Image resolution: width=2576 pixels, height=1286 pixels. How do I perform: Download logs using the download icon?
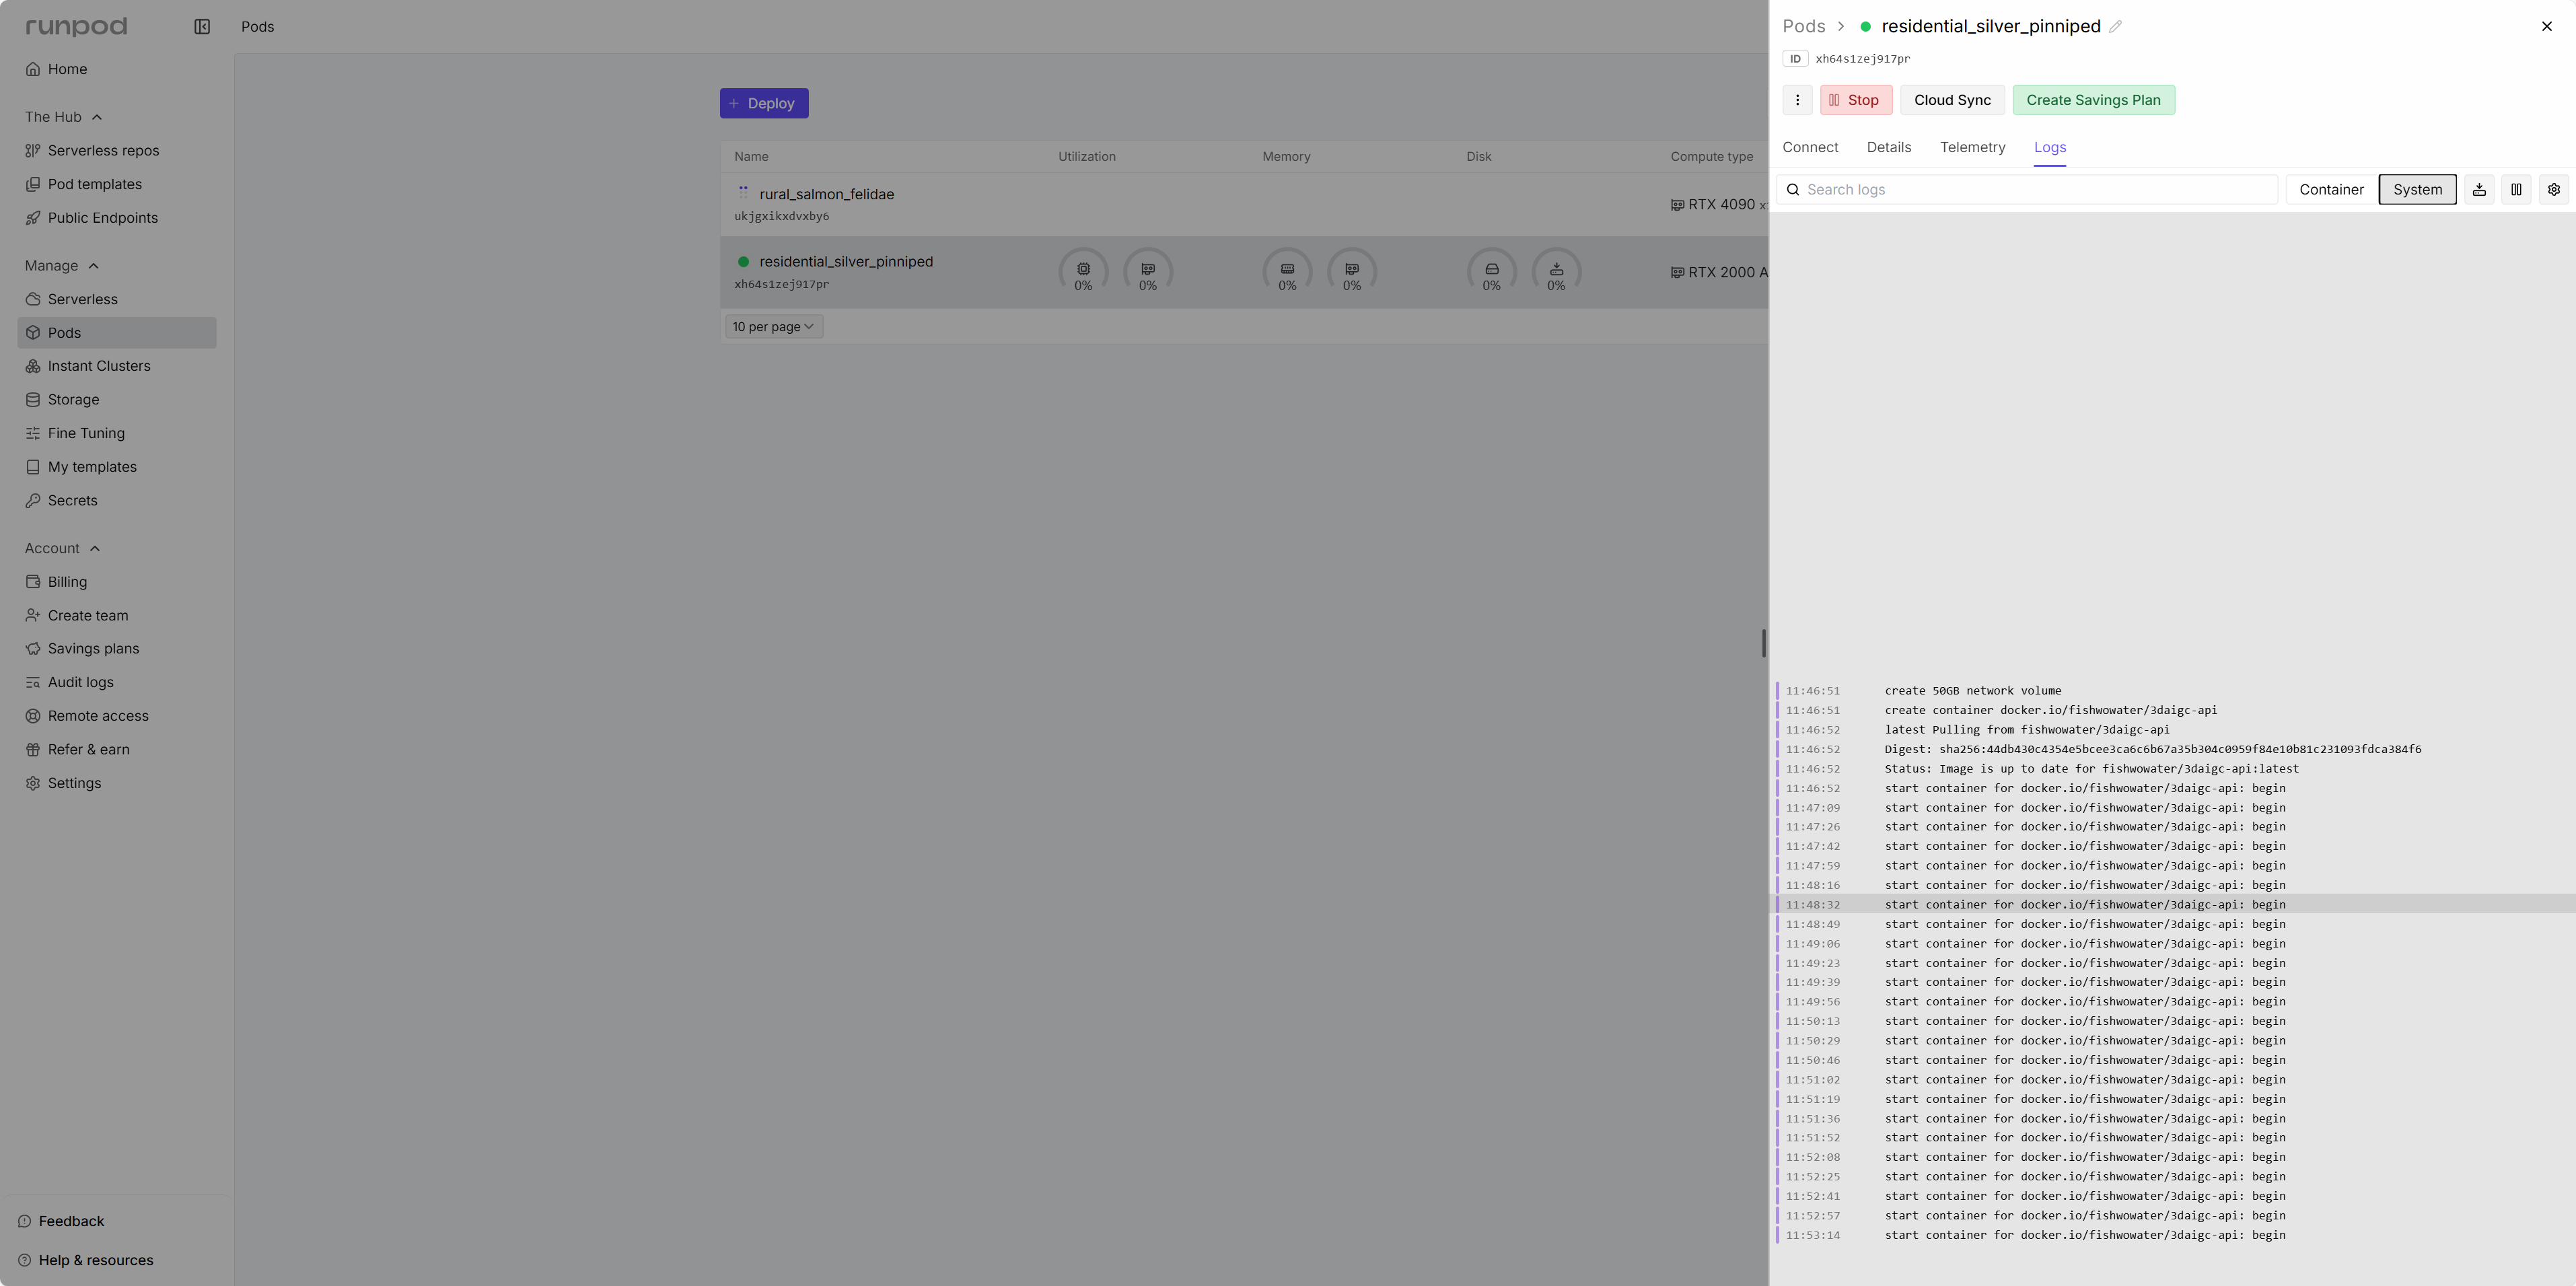coord(2479,189)
